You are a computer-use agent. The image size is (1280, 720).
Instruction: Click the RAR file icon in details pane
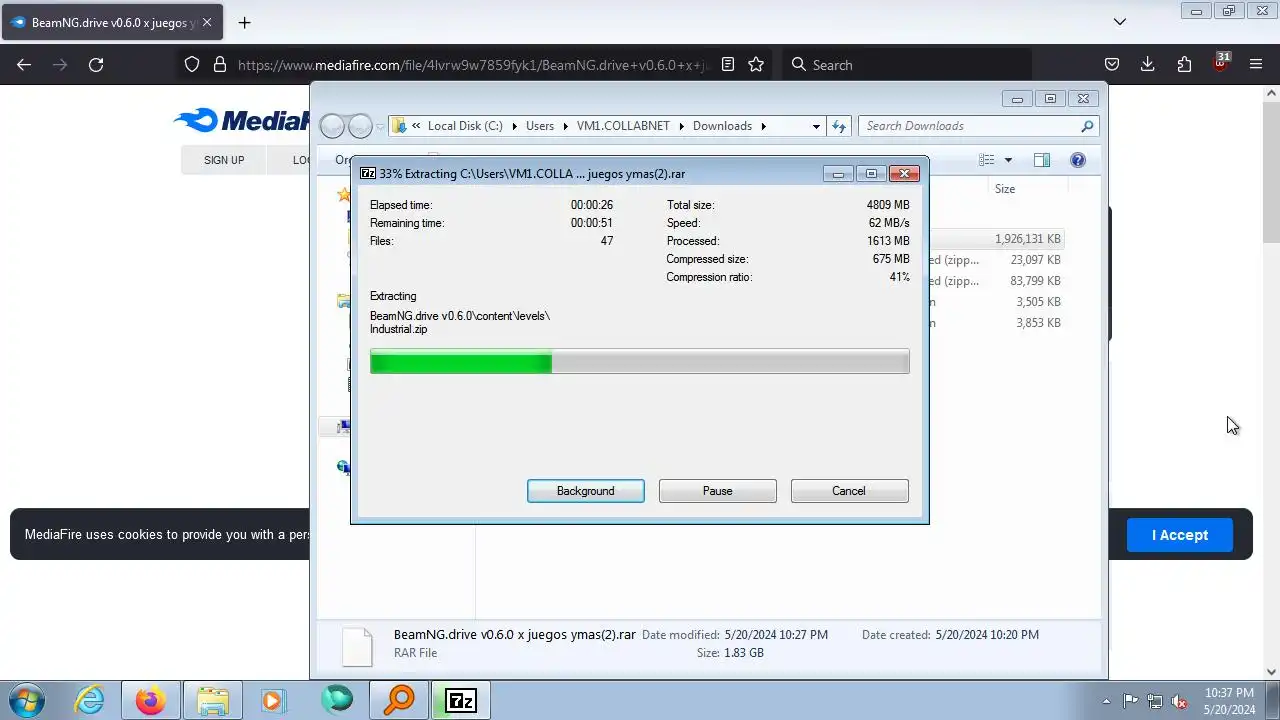point(357,647)
